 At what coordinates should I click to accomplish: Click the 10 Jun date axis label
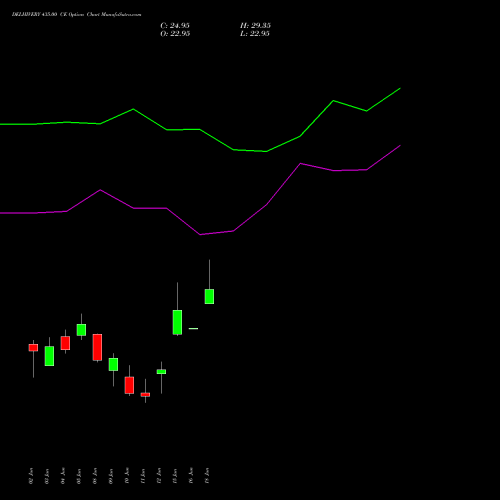[x=127, y=476]
